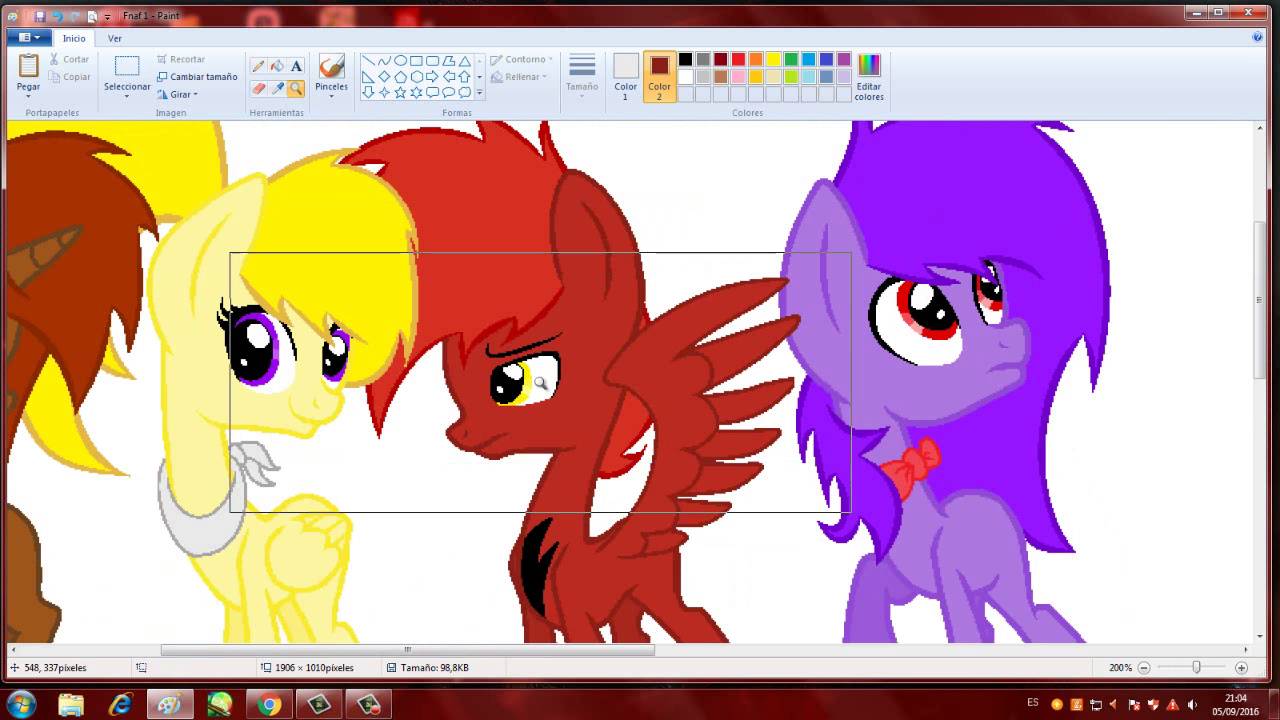Select the Pencil tool
The width and height of the screenshot is (1280, 720).
(x=258, y=66)
